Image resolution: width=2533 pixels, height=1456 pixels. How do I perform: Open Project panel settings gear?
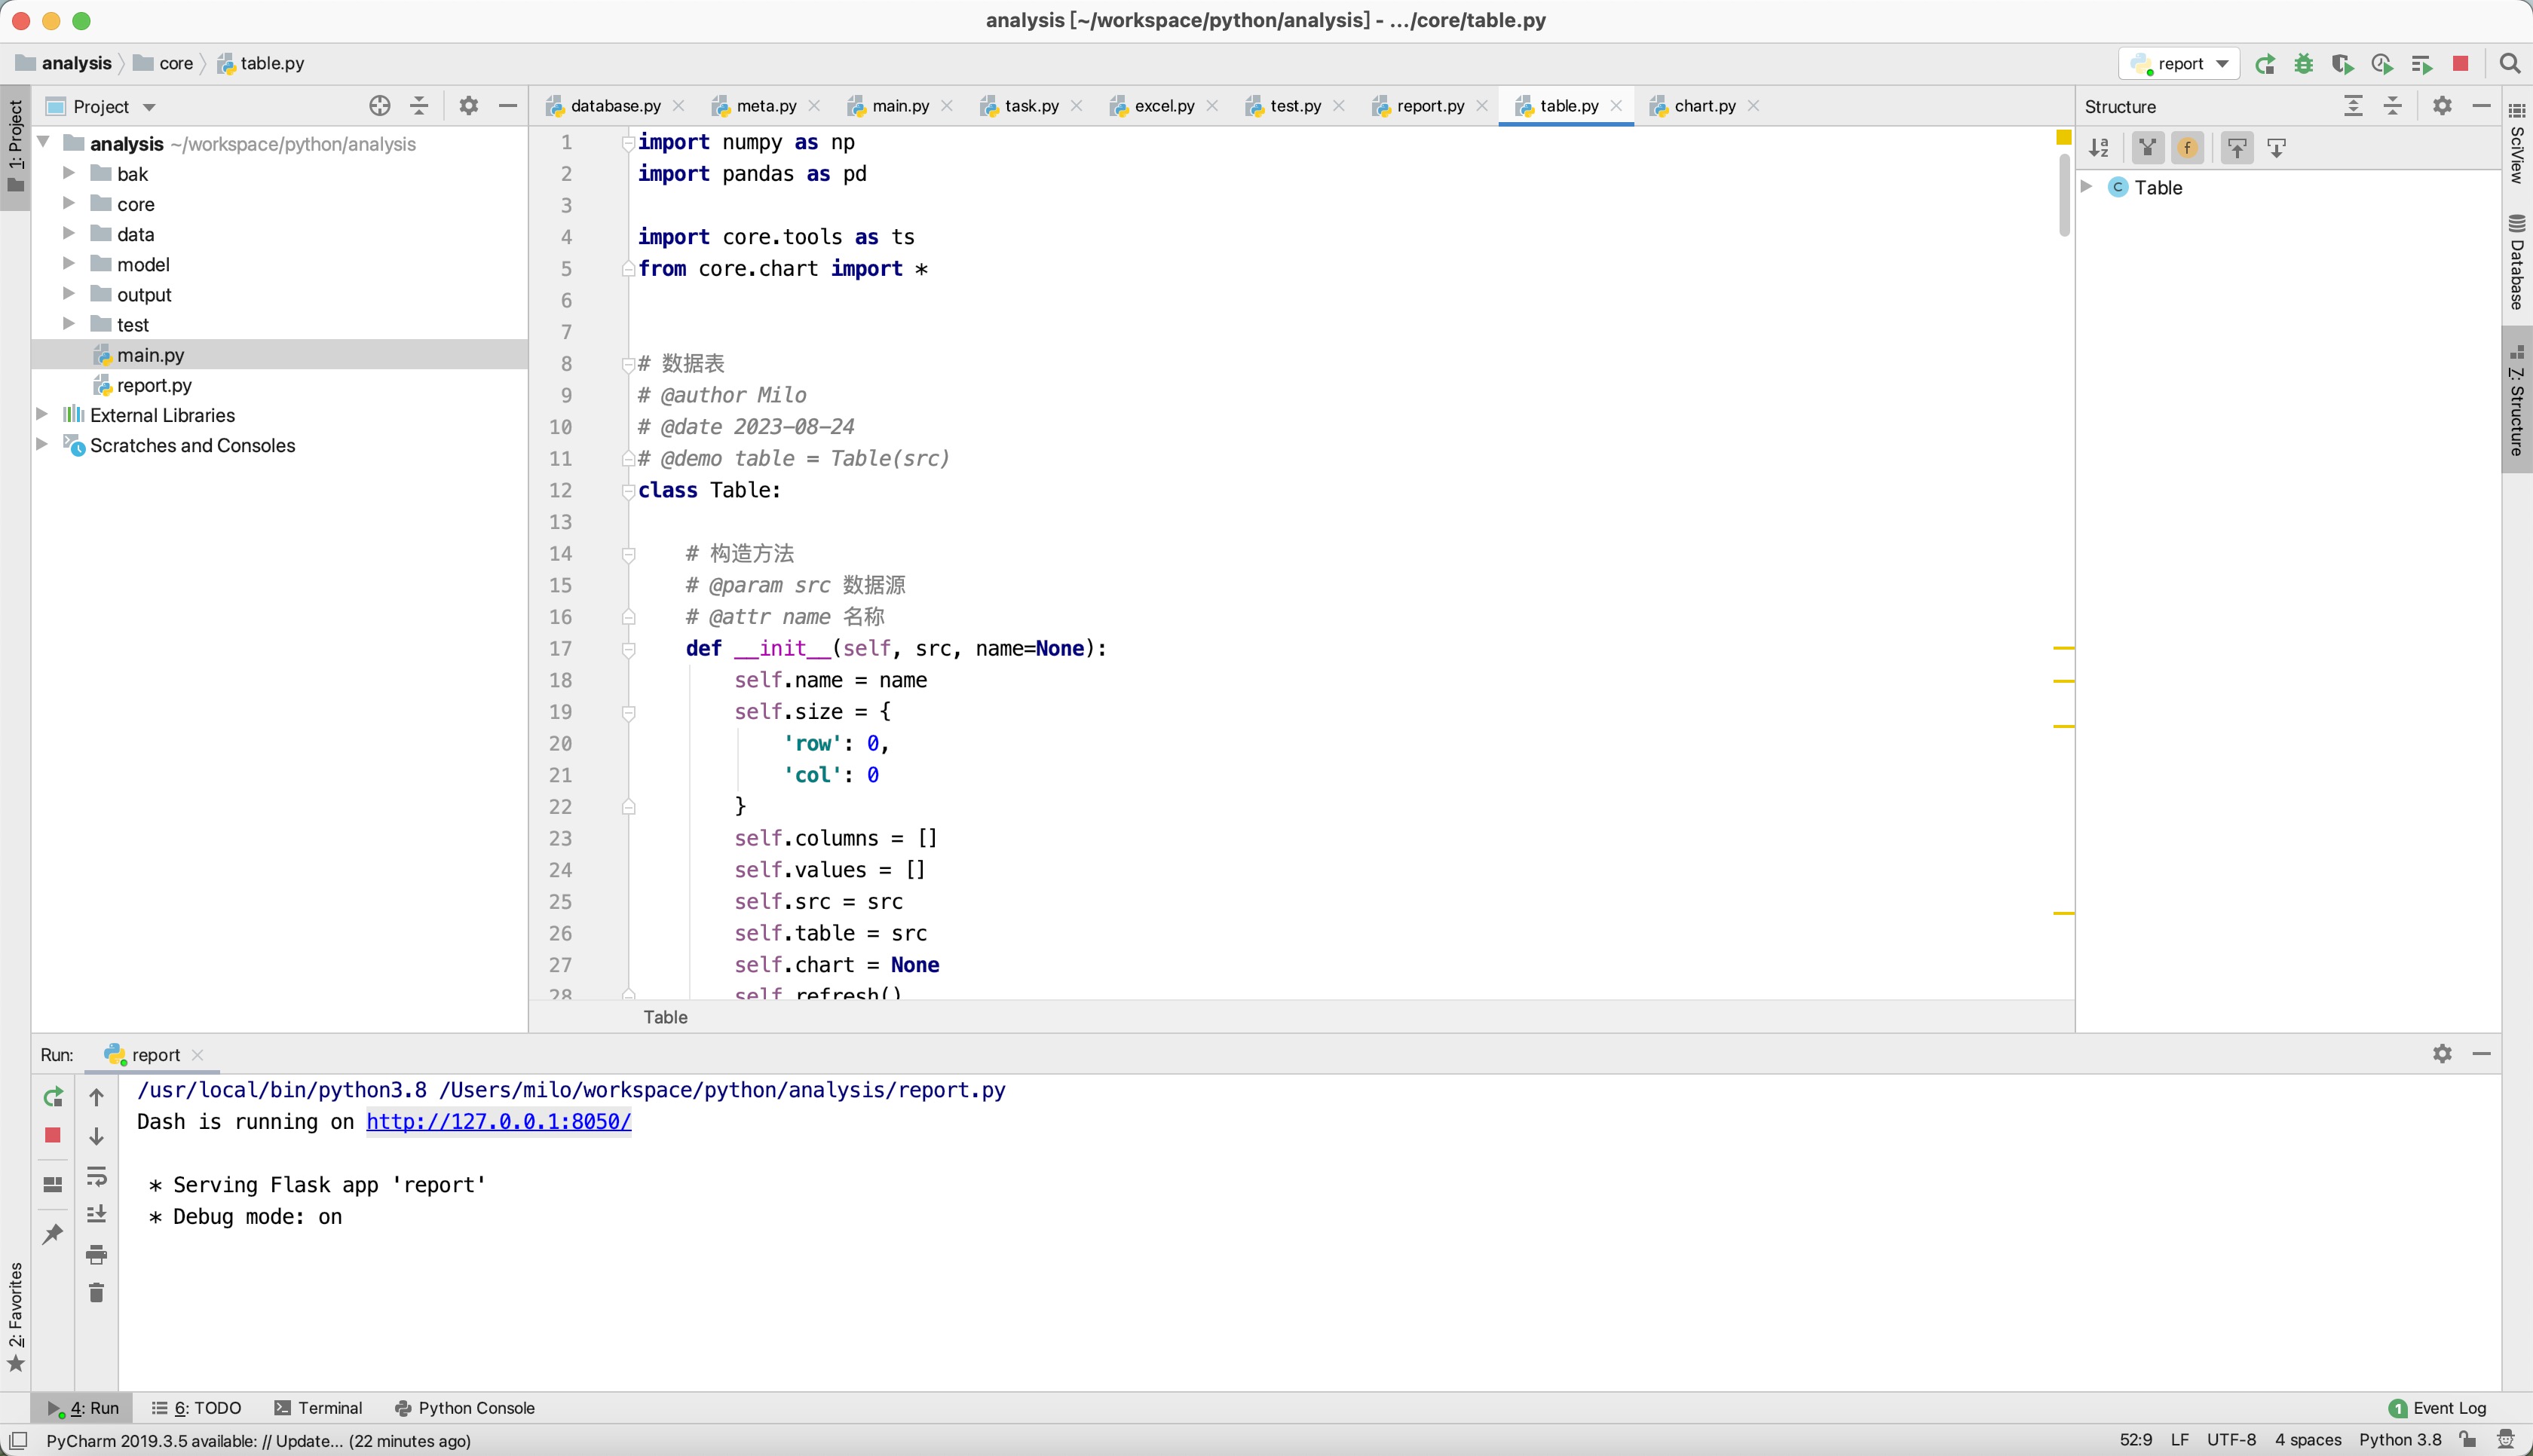tap(468, 106)
